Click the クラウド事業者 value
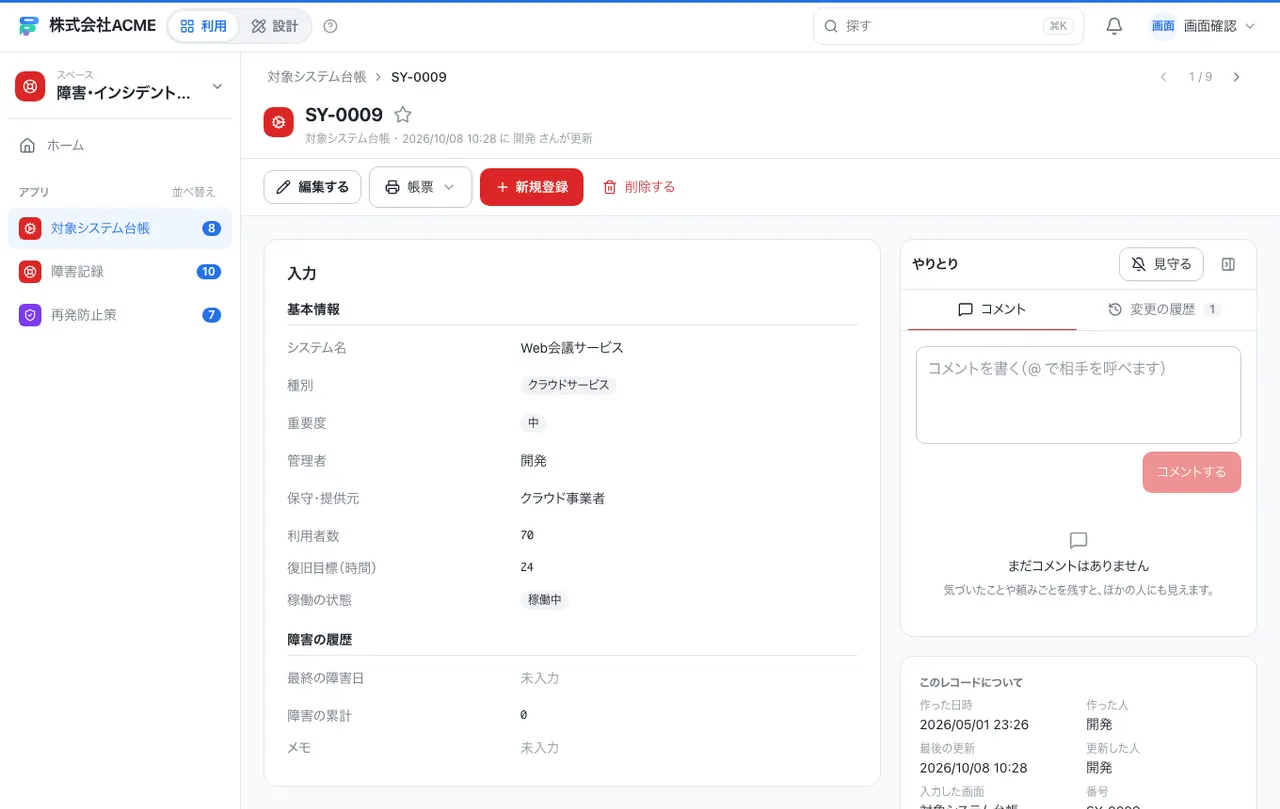The height and width of the screenshot is (809, 1280). click(562, 498)
